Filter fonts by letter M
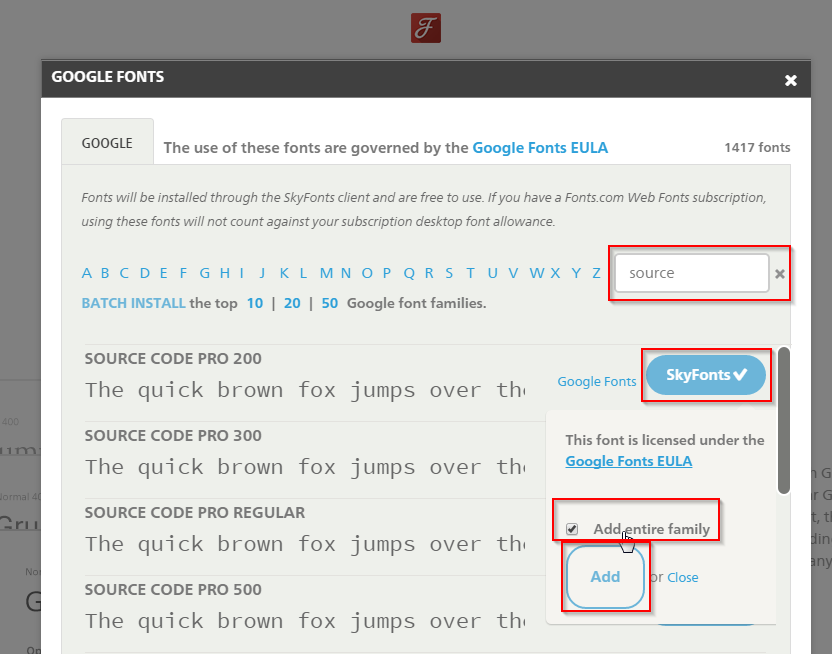The image size is (832, 654). [326, 273]
